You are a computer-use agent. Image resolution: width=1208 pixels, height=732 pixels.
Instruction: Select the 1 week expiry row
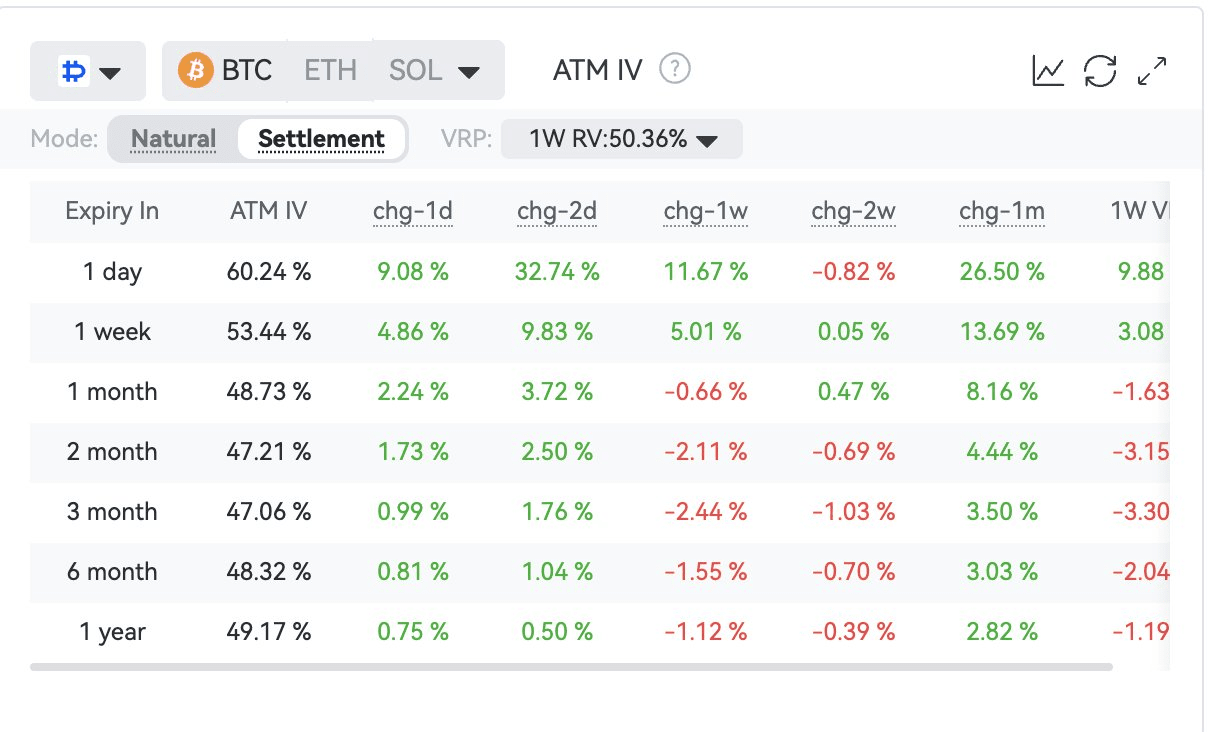(x=112, y=332)
